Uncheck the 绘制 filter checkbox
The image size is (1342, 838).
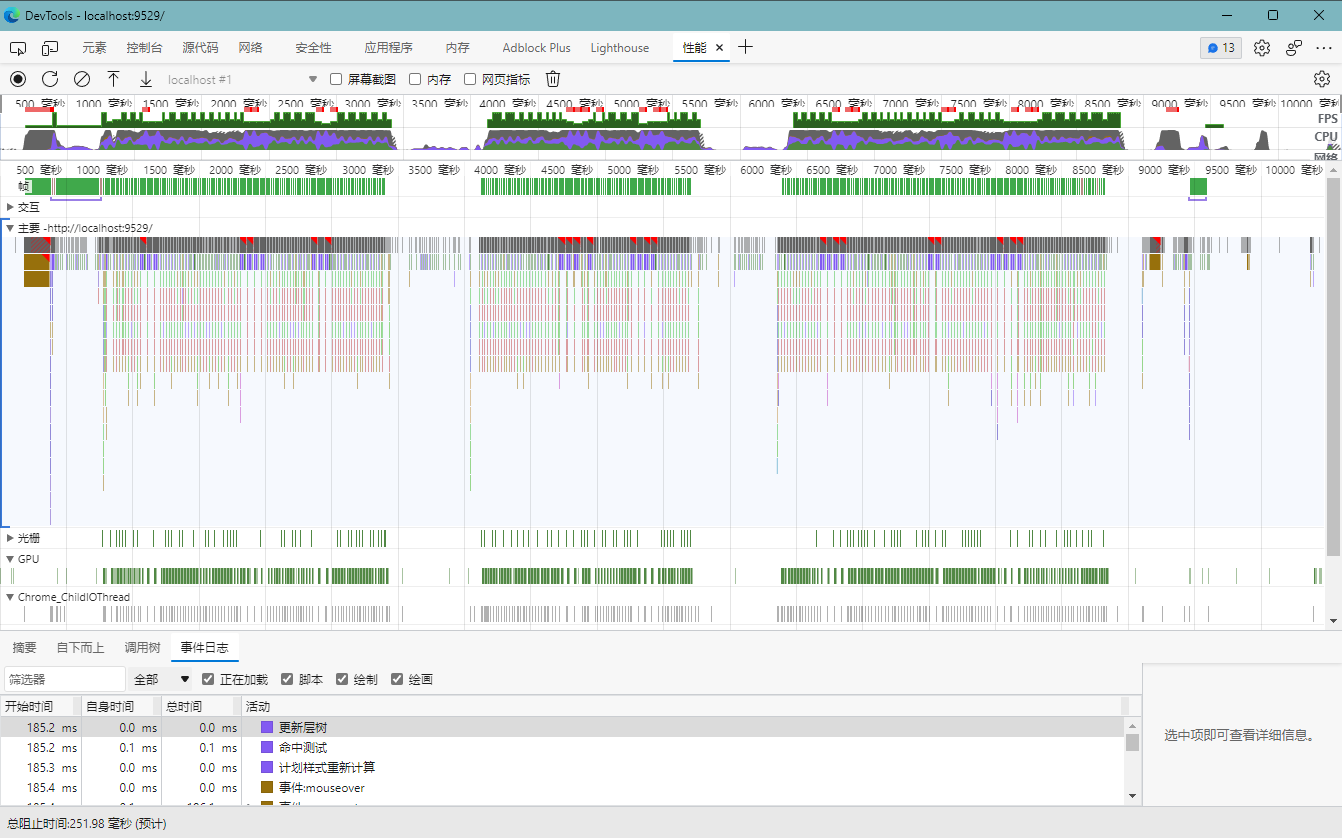(x=342, y=679)
